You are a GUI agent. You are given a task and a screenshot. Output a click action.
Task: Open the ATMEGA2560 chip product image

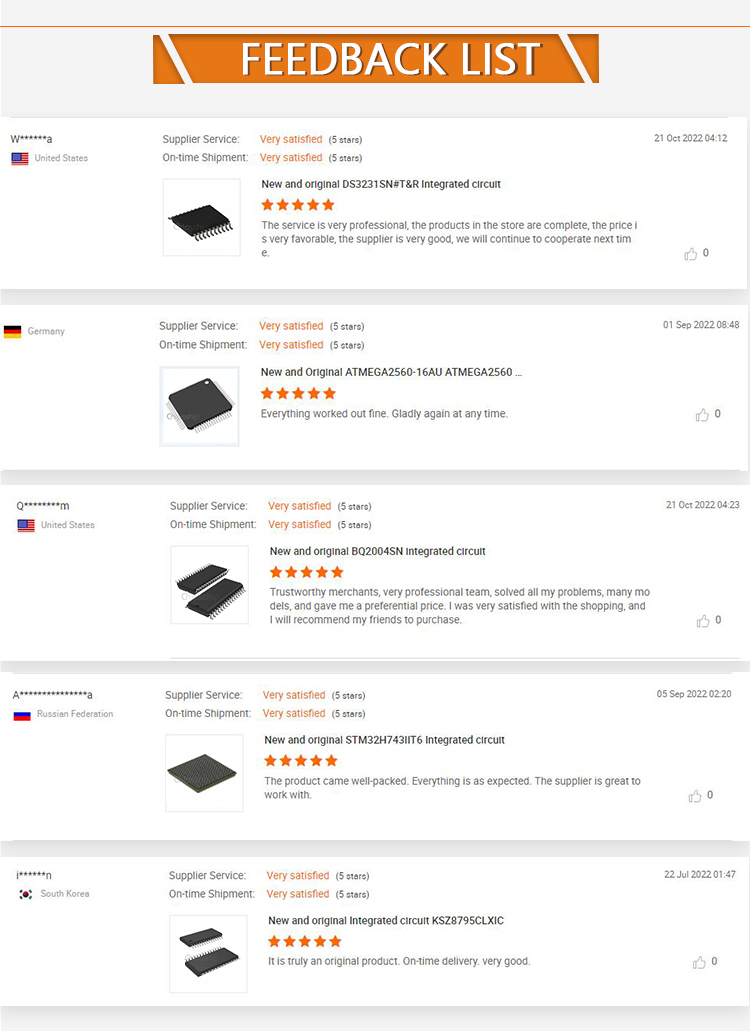(x=199, y=406)
